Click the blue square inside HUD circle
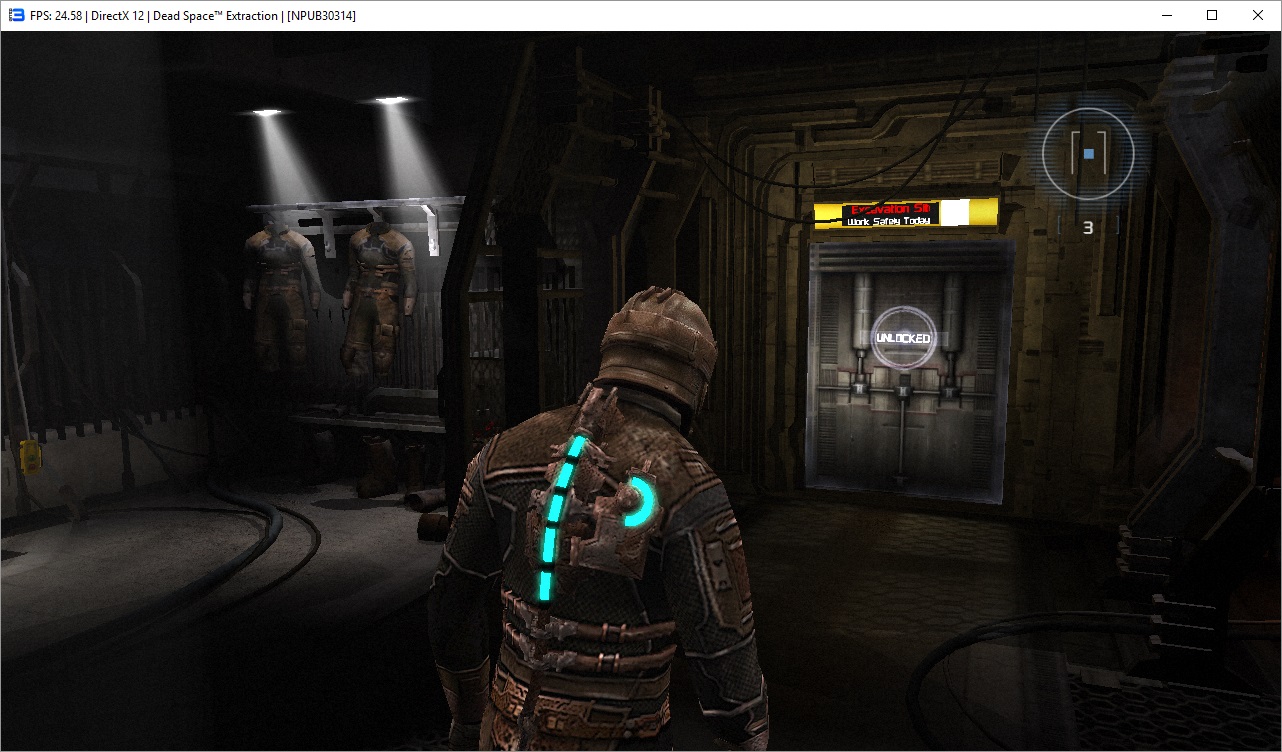1282x752 pixels. [x=1088, y=153]
